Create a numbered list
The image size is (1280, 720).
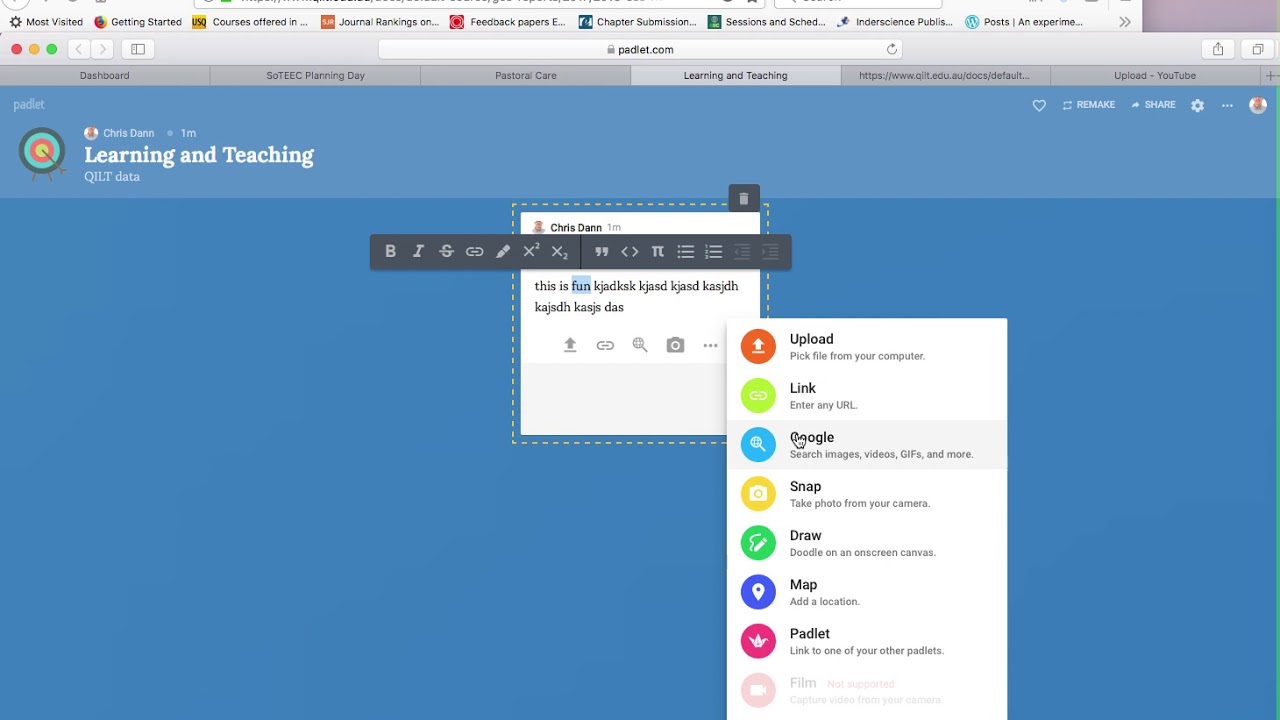click(x=714, y=252)
